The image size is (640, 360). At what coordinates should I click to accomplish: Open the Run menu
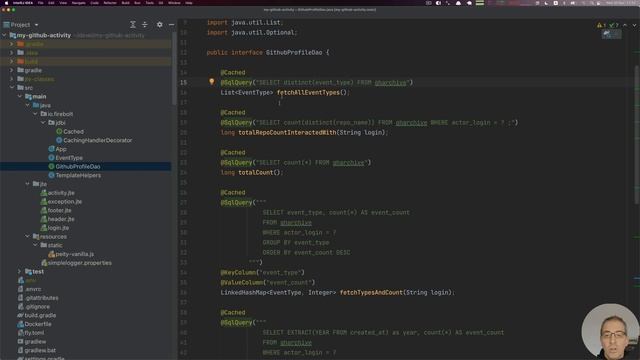pyautogui.click(x=137, y=3)
